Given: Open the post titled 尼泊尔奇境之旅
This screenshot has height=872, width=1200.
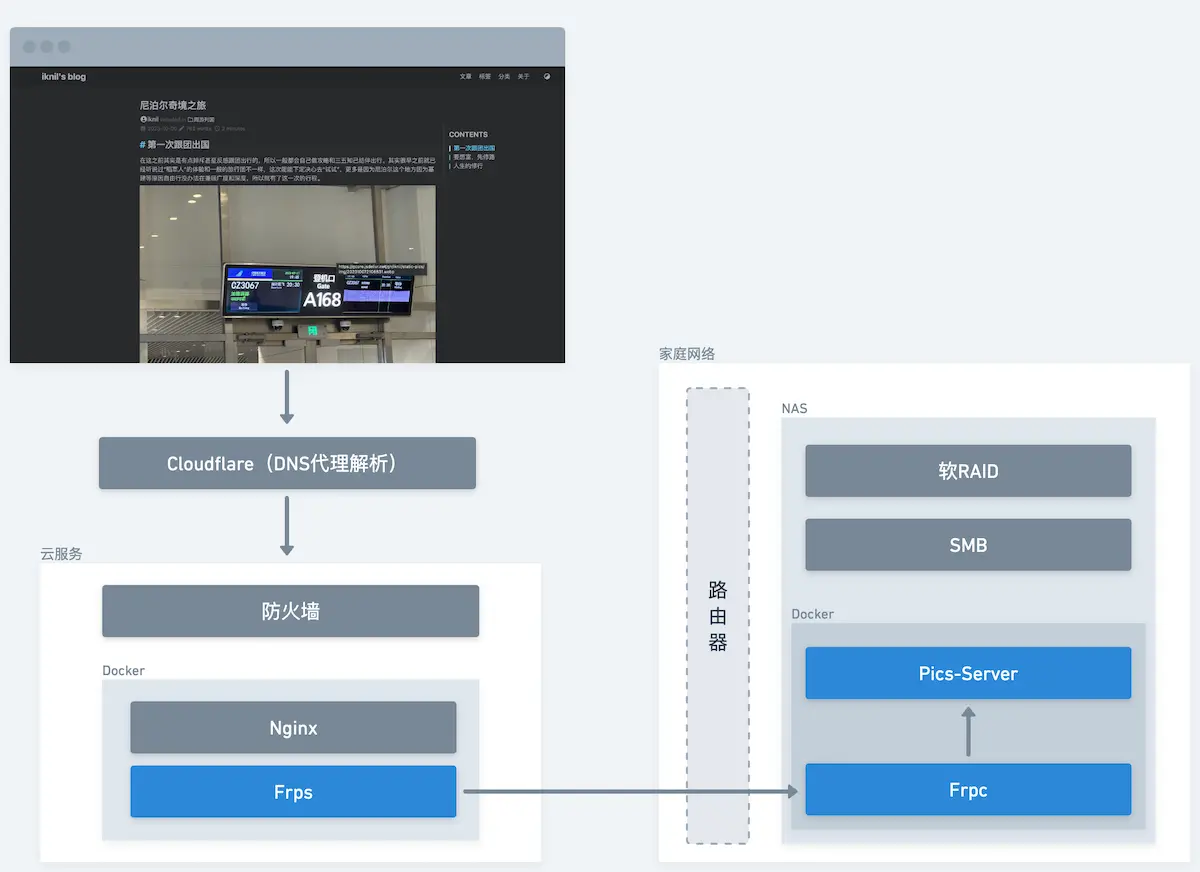Looking at the screenshot, I should pos(175,106).
